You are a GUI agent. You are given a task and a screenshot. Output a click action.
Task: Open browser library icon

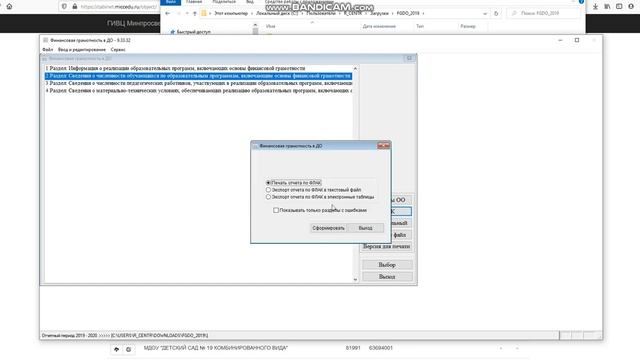pos(607,7)
